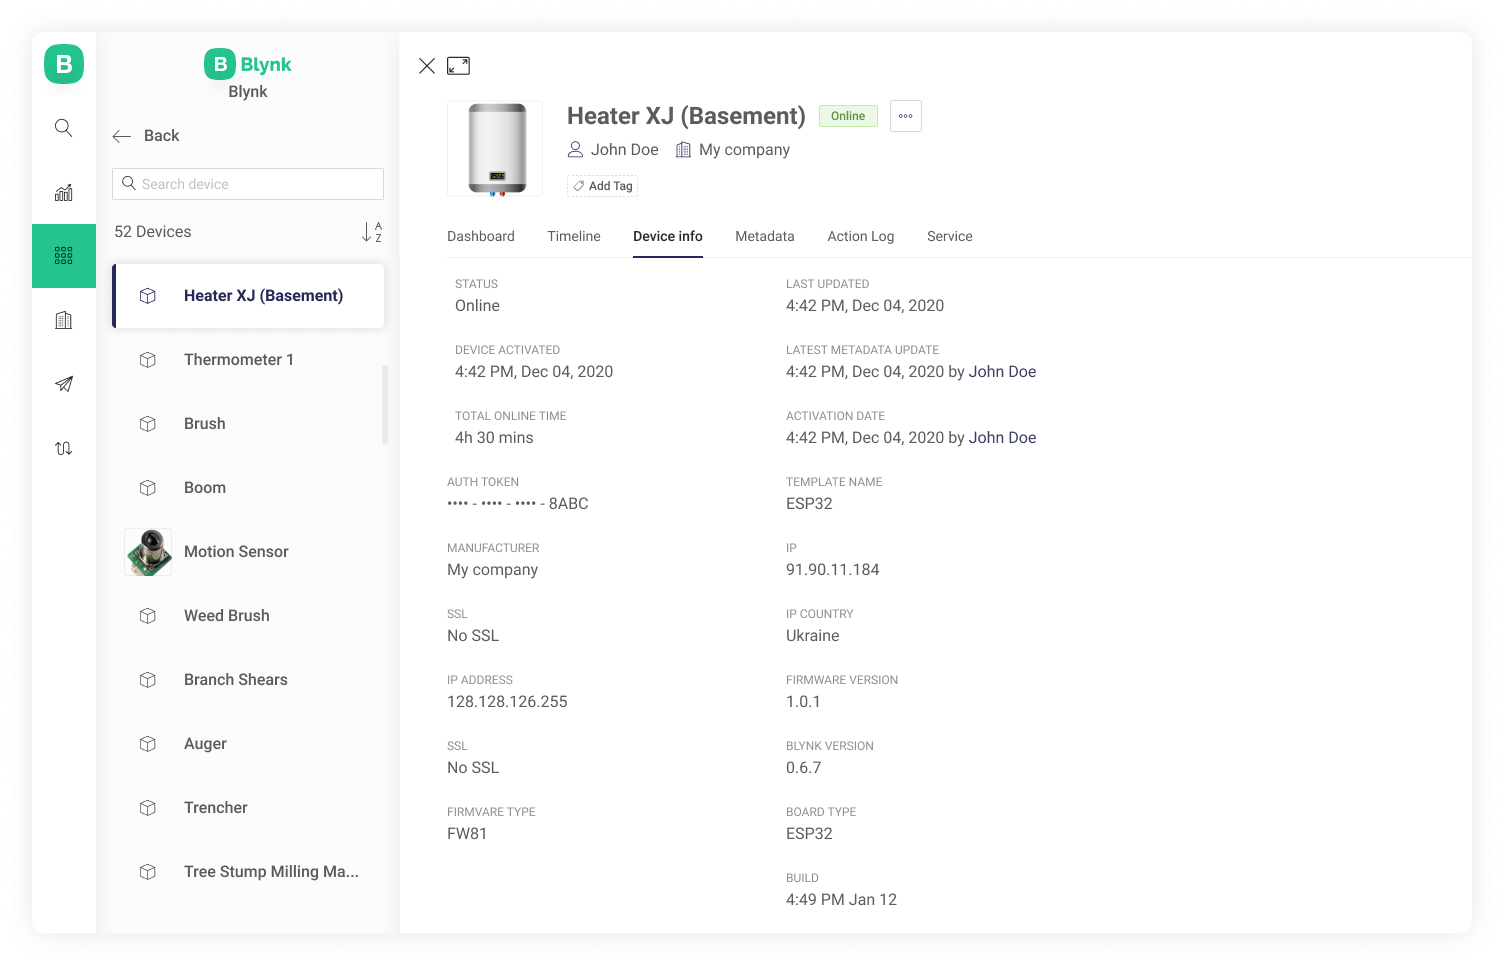The image size is (1504, 965).
Task: Open the analytics chart icon in sidebar
Action: pyautogui.click(x=64, y=192)
